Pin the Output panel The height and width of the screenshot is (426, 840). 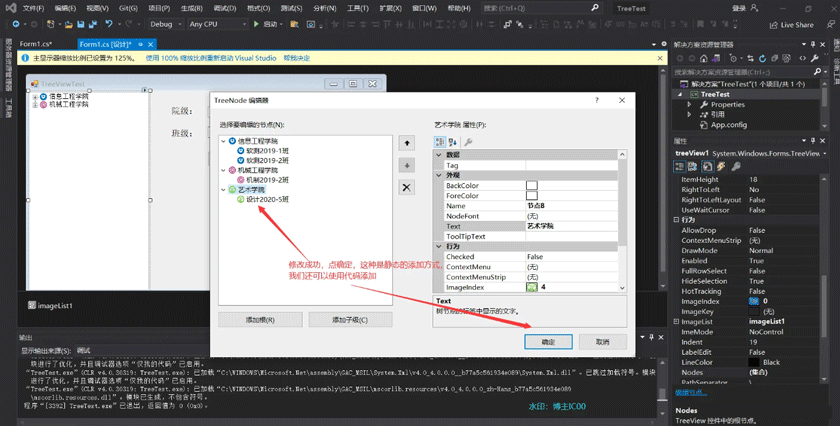(651, 337)
